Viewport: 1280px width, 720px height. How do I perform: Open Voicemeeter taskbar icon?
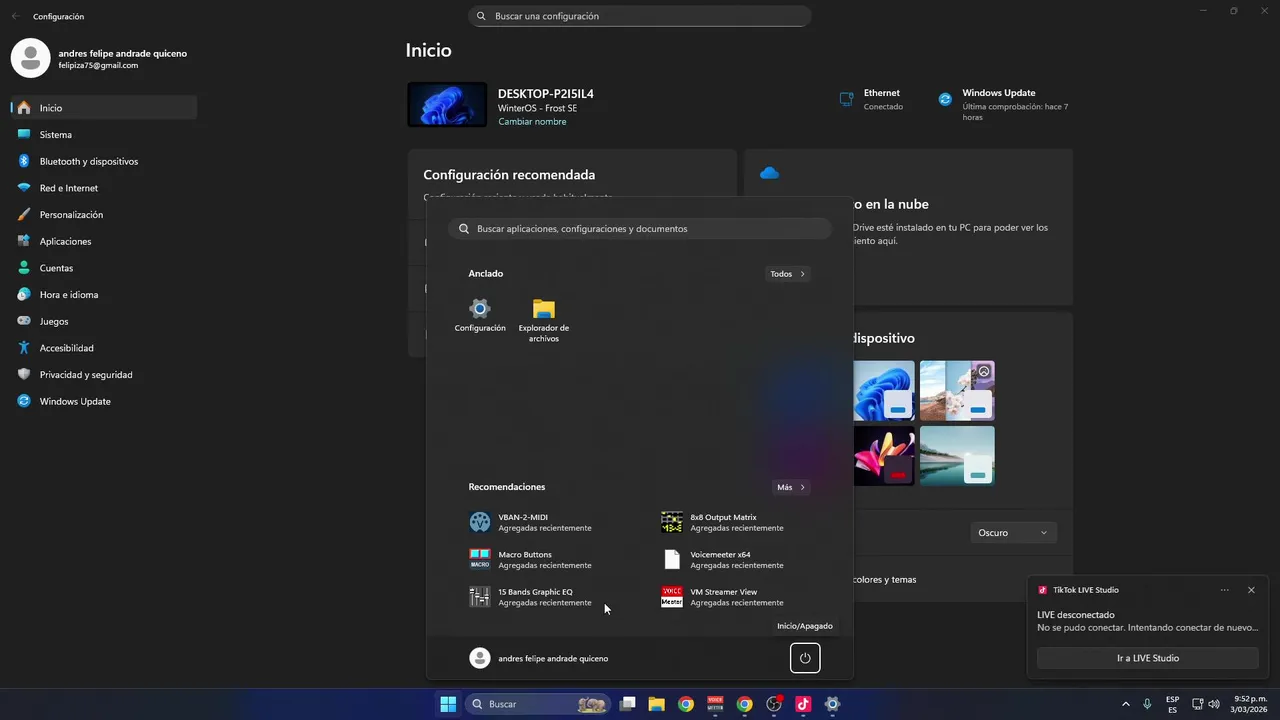click(715, 704)
